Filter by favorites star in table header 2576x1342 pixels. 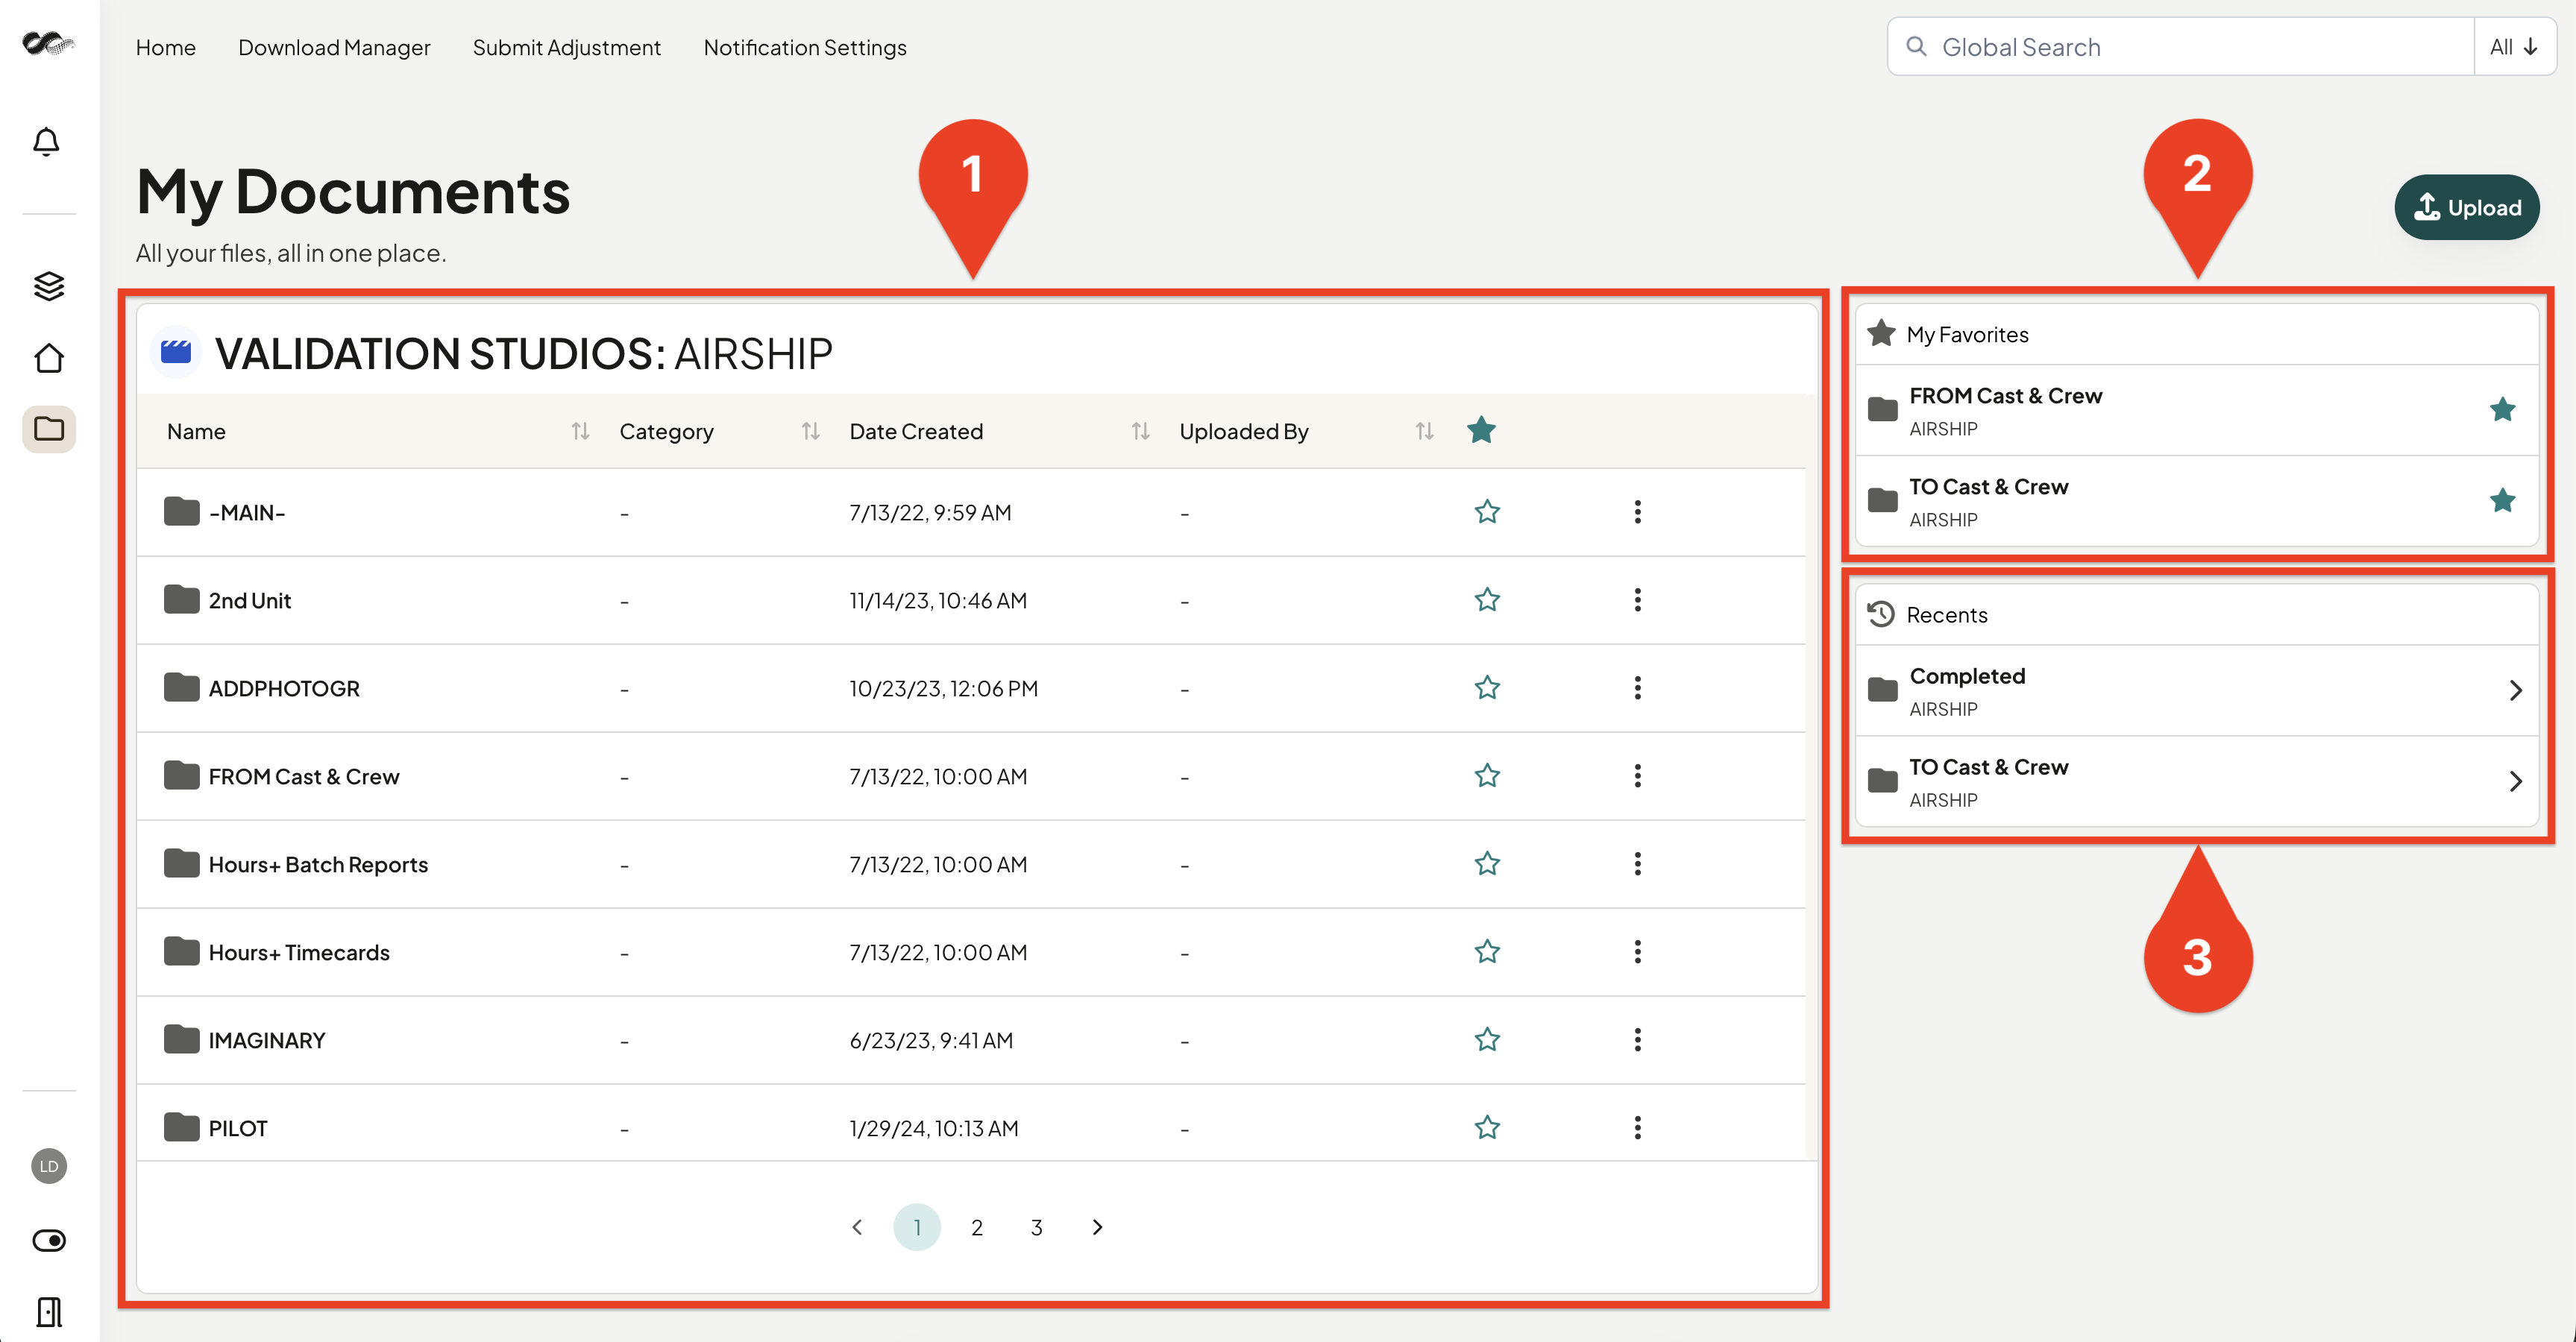1481,430
